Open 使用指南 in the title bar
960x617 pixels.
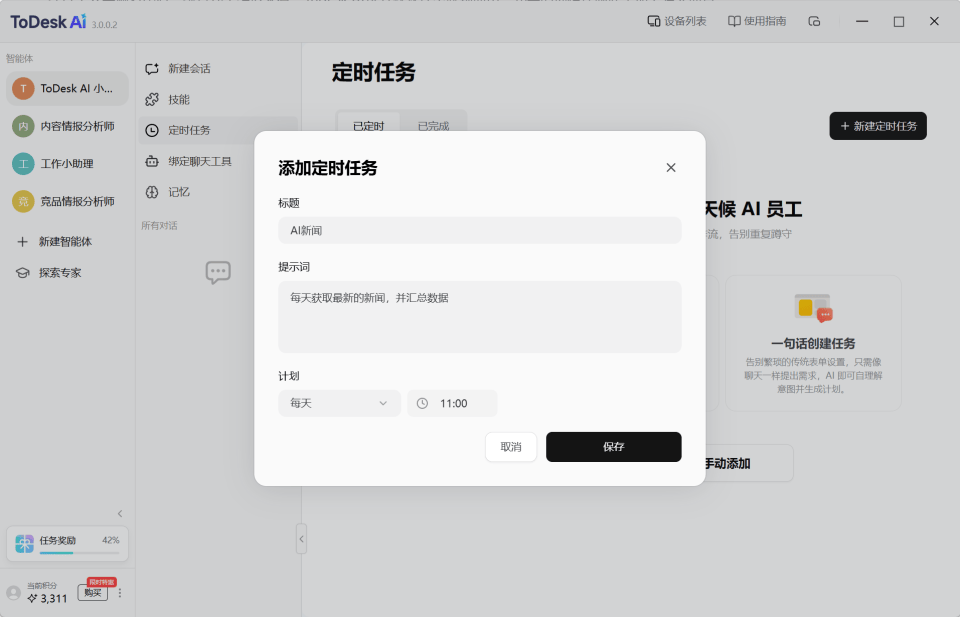point(757,21)
